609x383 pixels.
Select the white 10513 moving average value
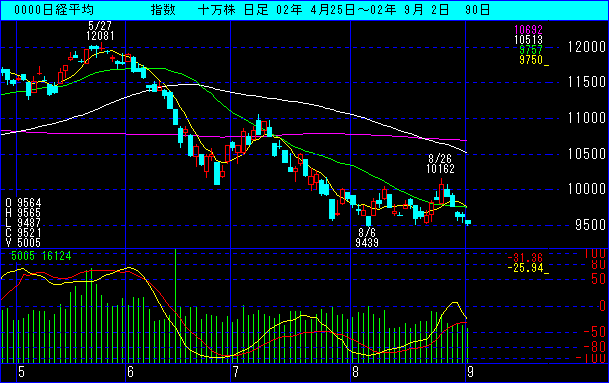[528, 40]
